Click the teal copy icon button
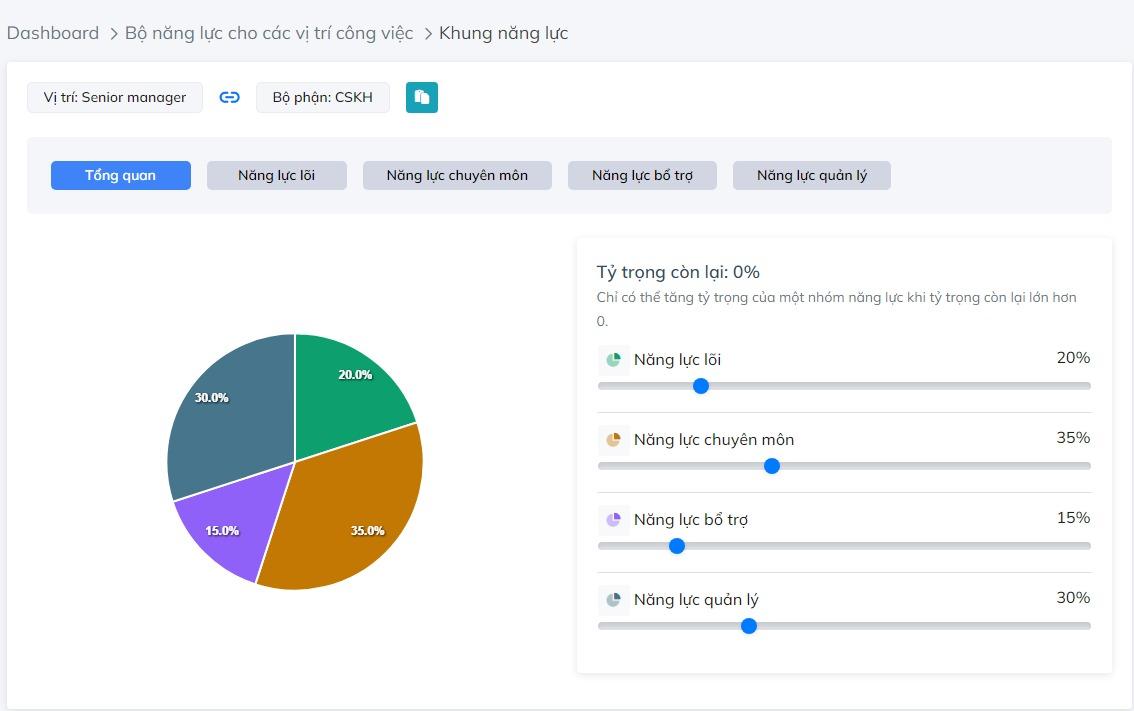This screenshot has height=711, width=1134. [x=422, y=97]
